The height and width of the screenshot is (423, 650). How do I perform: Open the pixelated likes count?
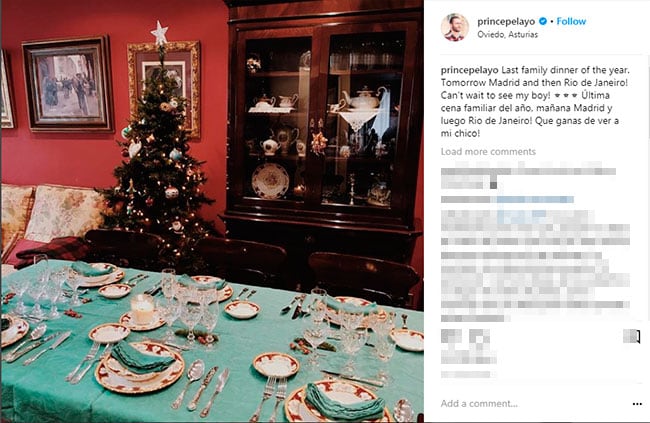(x=468, y=359)
